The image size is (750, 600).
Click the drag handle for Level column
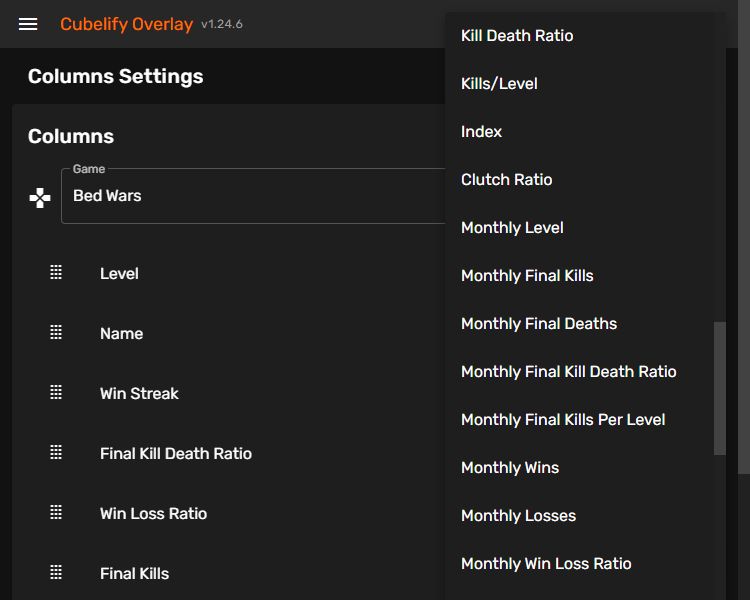tap(56, 273)
